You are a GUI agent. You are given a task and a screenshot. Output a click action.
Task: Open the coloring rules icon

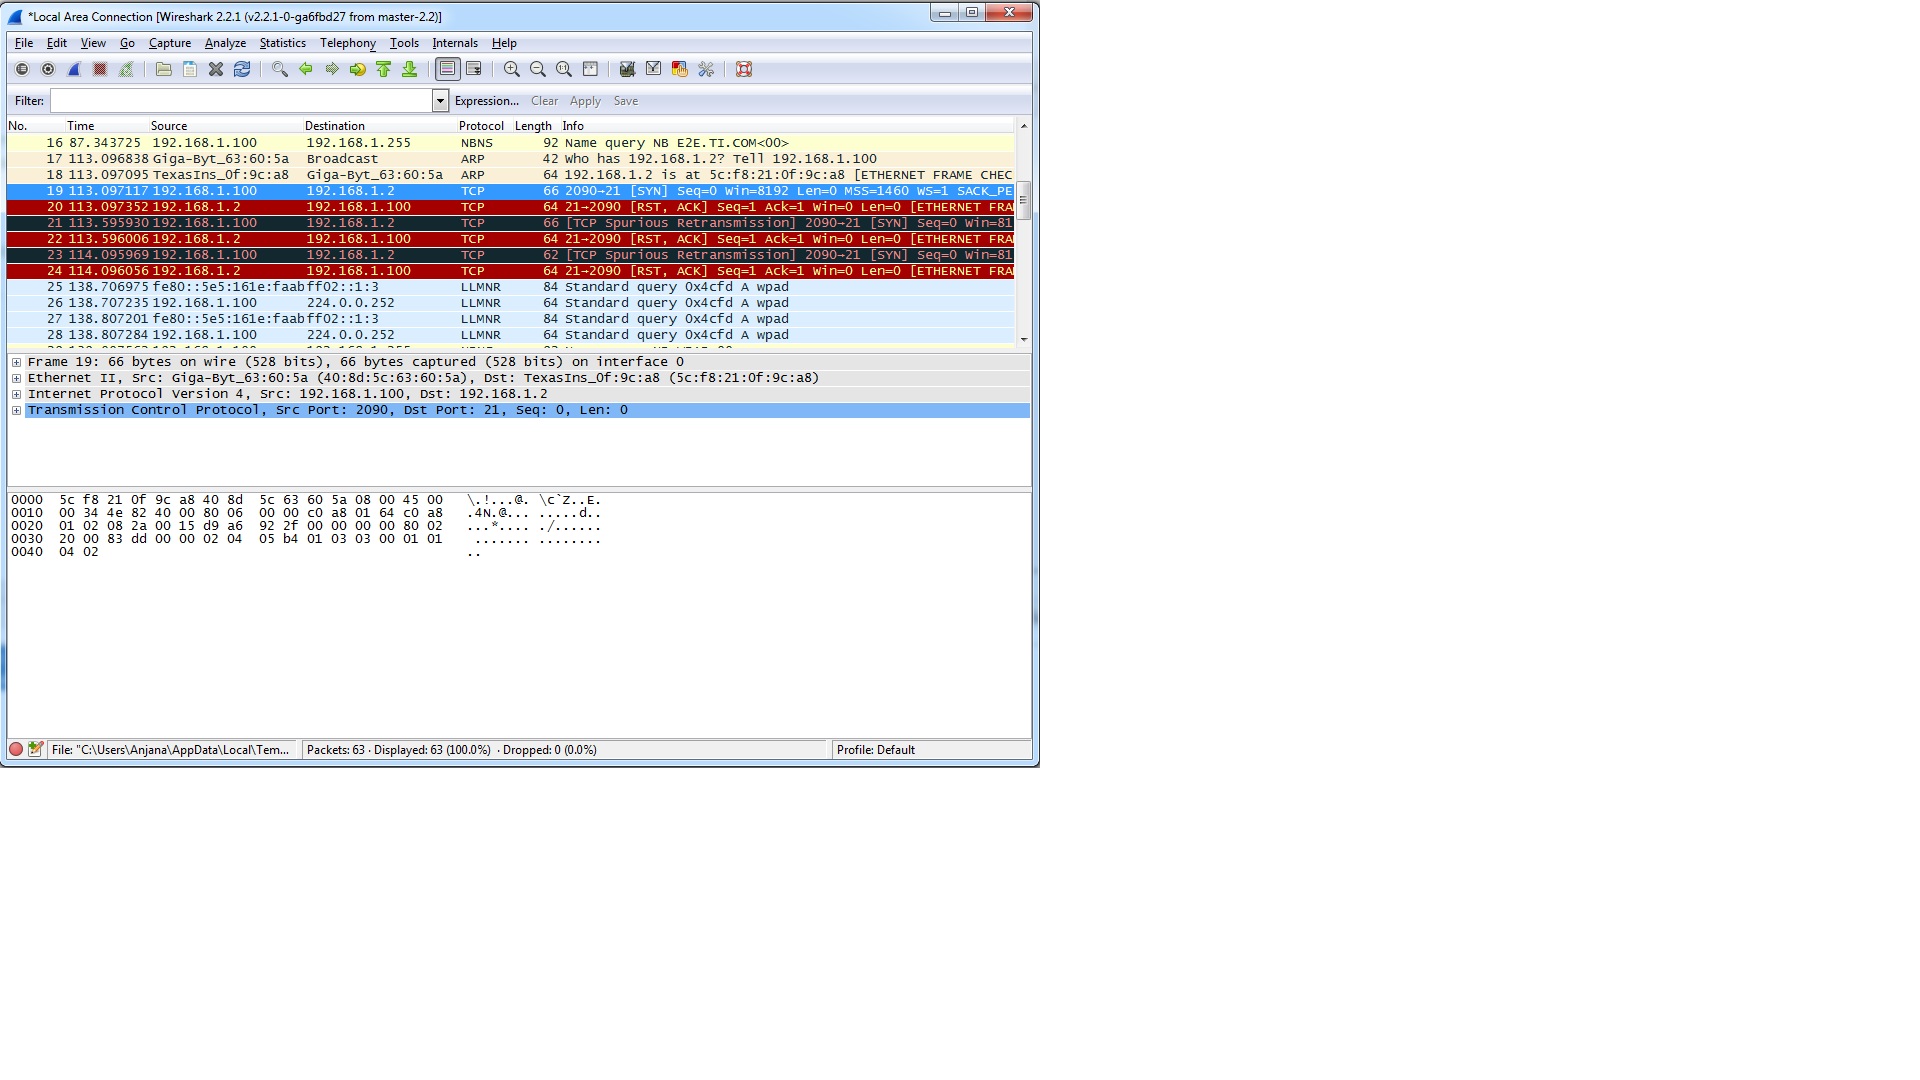(680, 69)
